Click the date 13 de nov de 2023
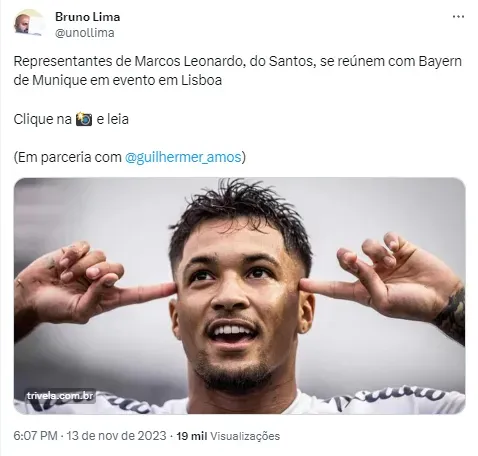Screen dimensions: 478x456 coord(116,436)
